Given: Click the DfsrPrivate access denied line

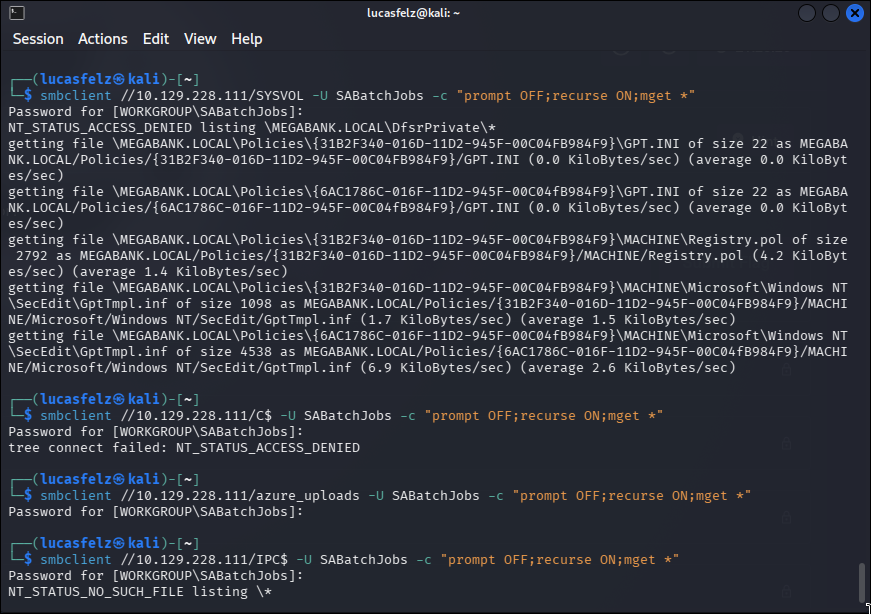Looking at the screenshot, I should tap(252, 128).
